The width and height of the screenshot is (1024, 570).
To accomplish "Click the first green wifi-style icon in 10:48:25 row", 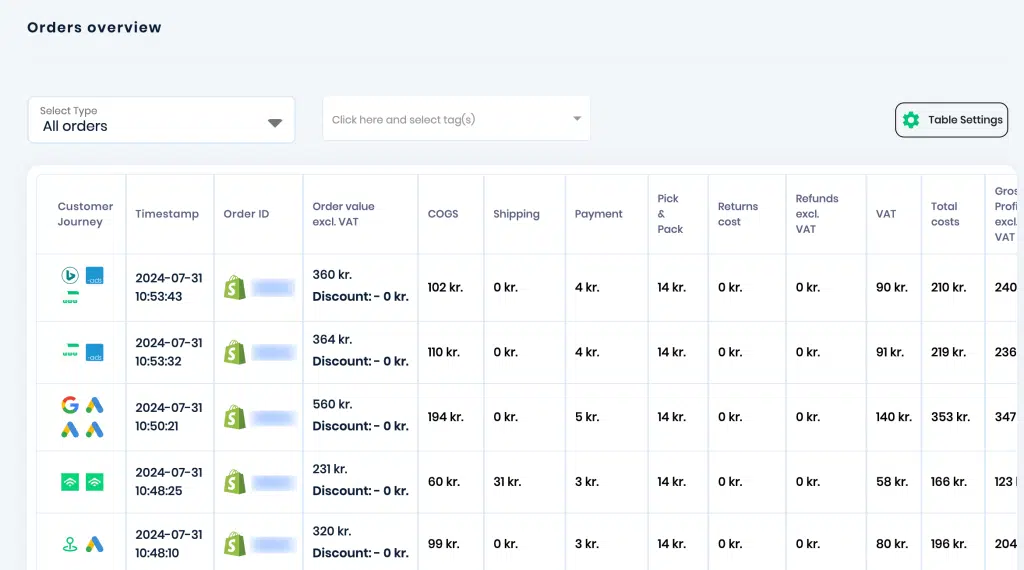I will coord(70,483).
